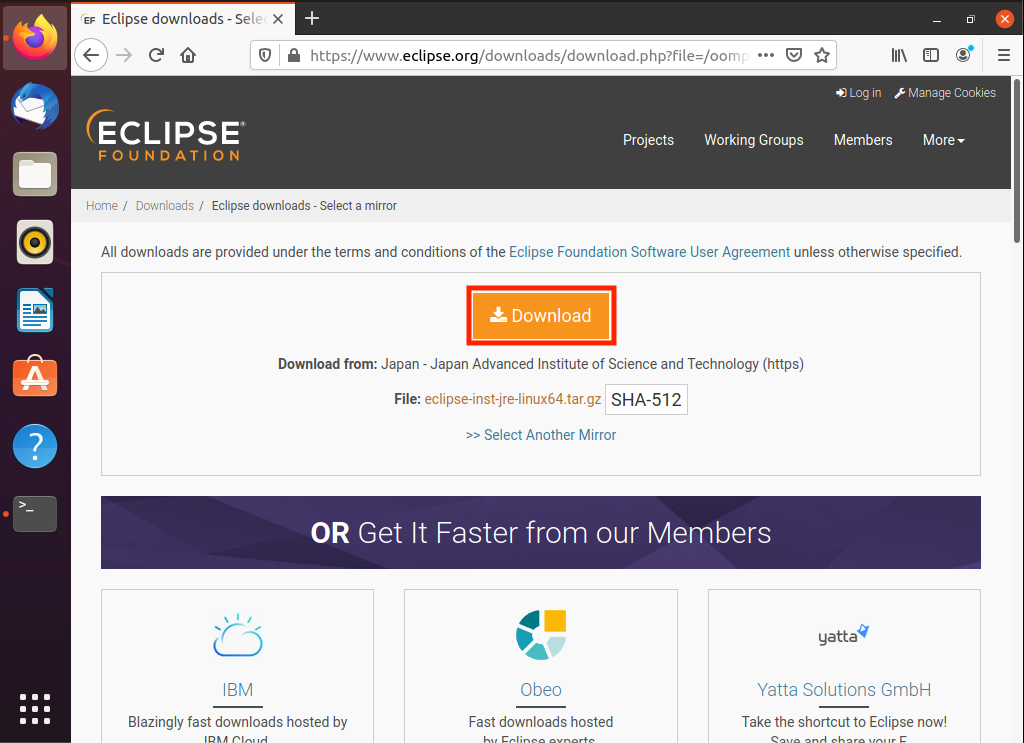The width and height of the screenshot is (1024, 743).
Task: Save page to Pocket
Action: click(793, 55)
